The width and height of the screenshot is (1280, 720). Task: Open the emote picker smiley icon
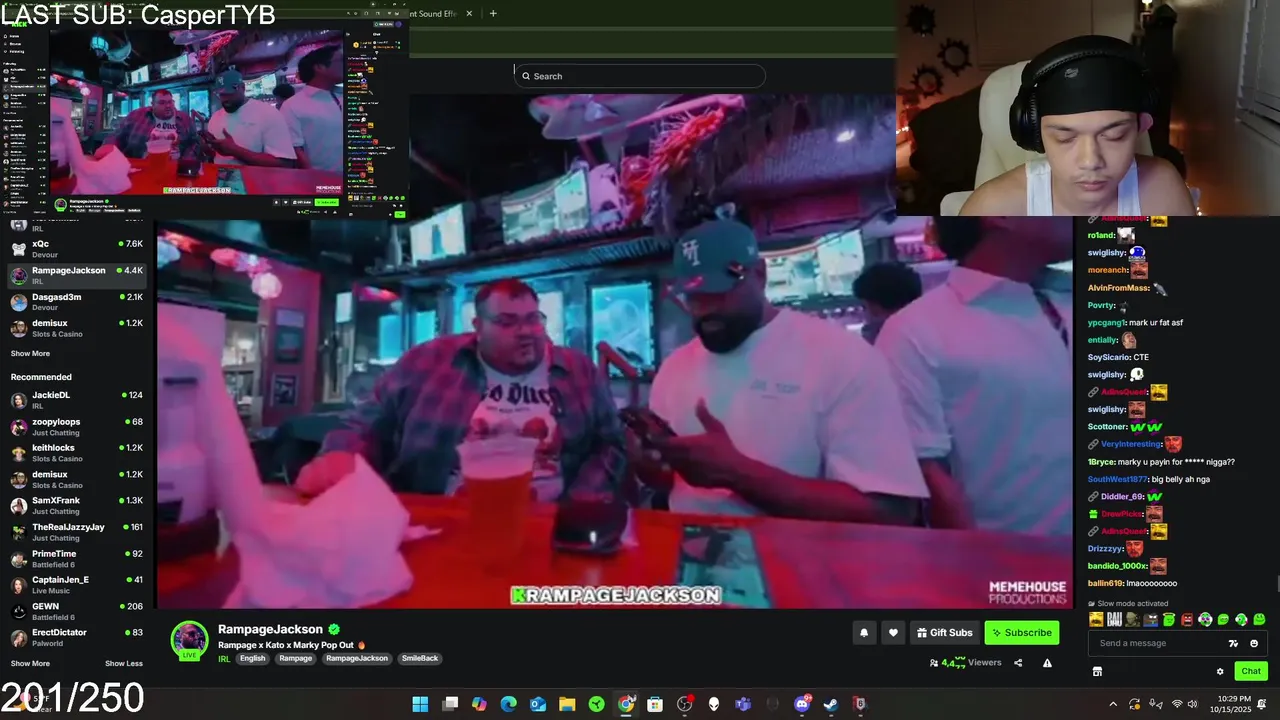[1254, 643]
